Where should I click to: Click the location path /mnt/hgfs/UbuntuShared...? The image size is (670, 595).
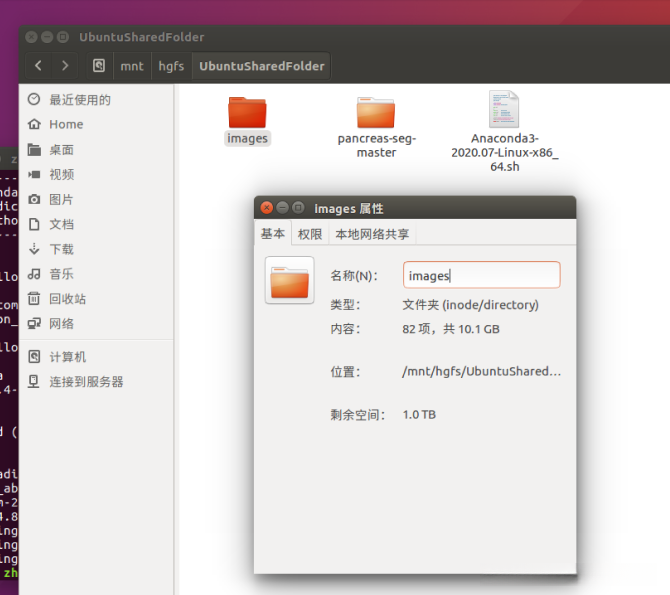(x=482, y=371)
